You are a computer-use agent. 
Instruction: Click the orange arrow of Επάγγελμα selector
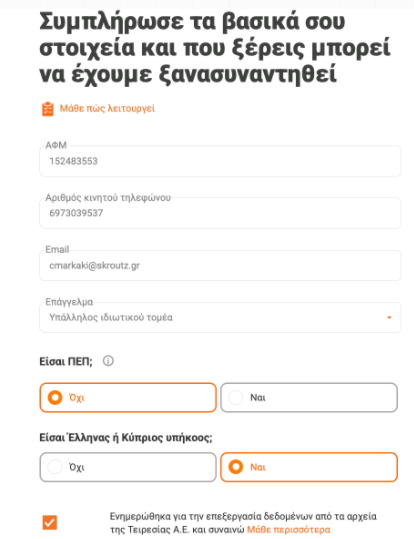click(389, 317)
